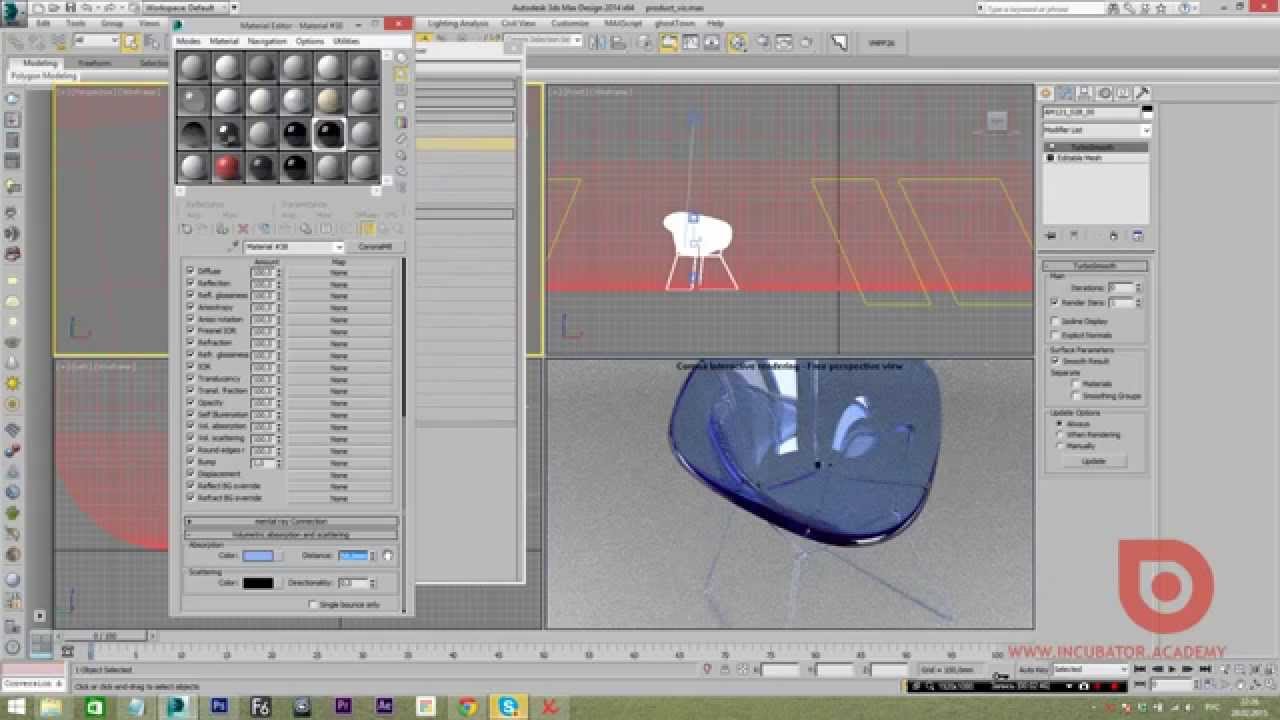
Task: Toggle the Displacement map checkbox
Action: tap(190, 474)
